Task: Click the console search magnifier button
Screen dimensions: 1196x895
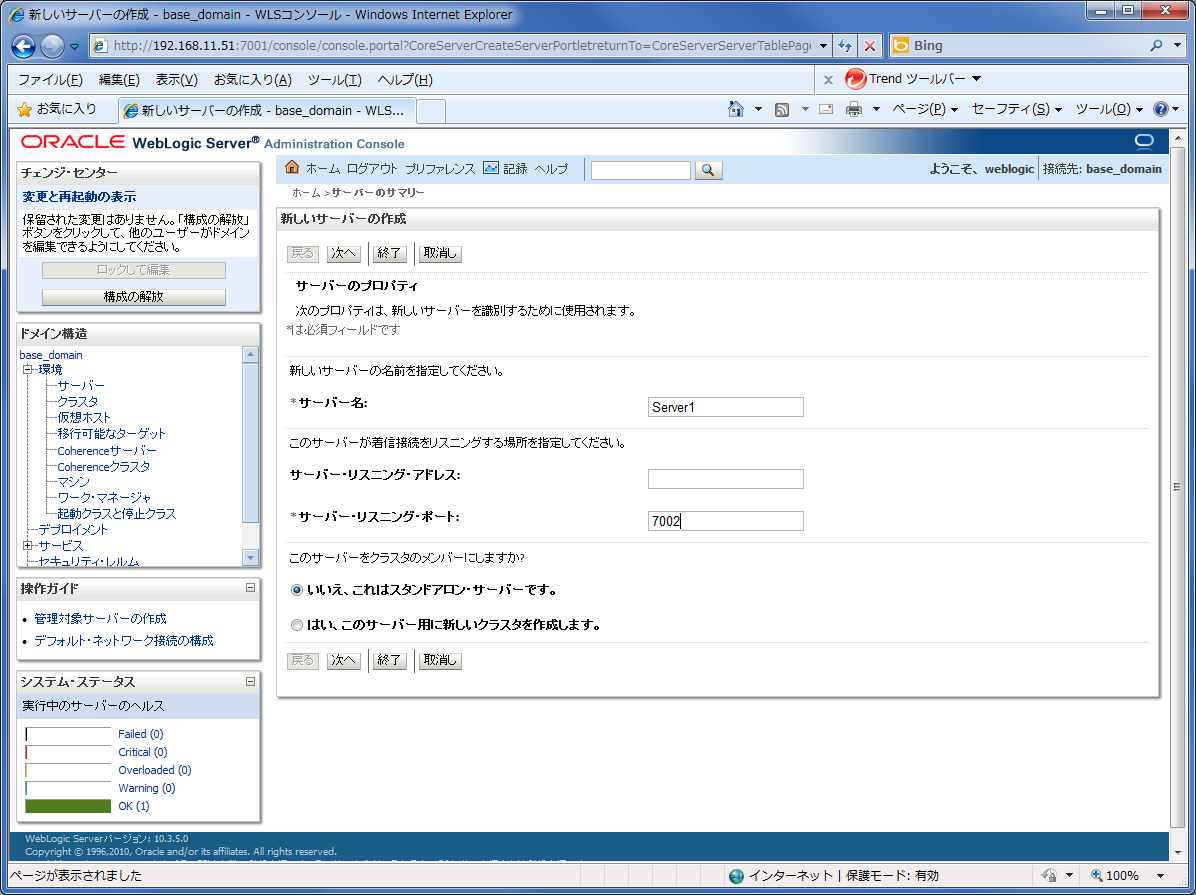Action: click(x=708, y=170)
